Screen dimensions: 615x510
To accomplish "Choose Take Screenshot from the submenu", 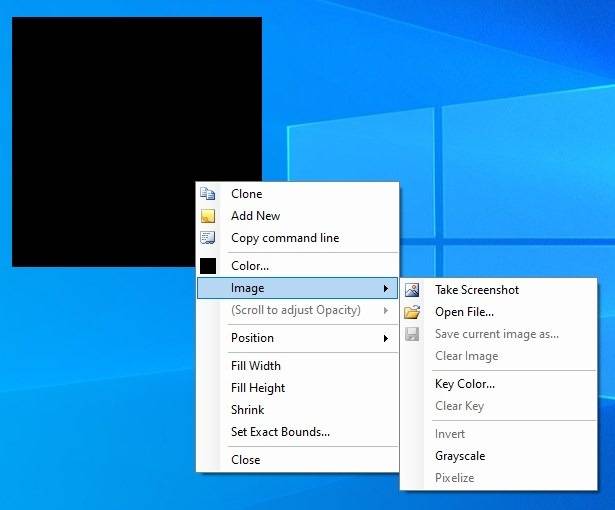I will coord(499,290).
